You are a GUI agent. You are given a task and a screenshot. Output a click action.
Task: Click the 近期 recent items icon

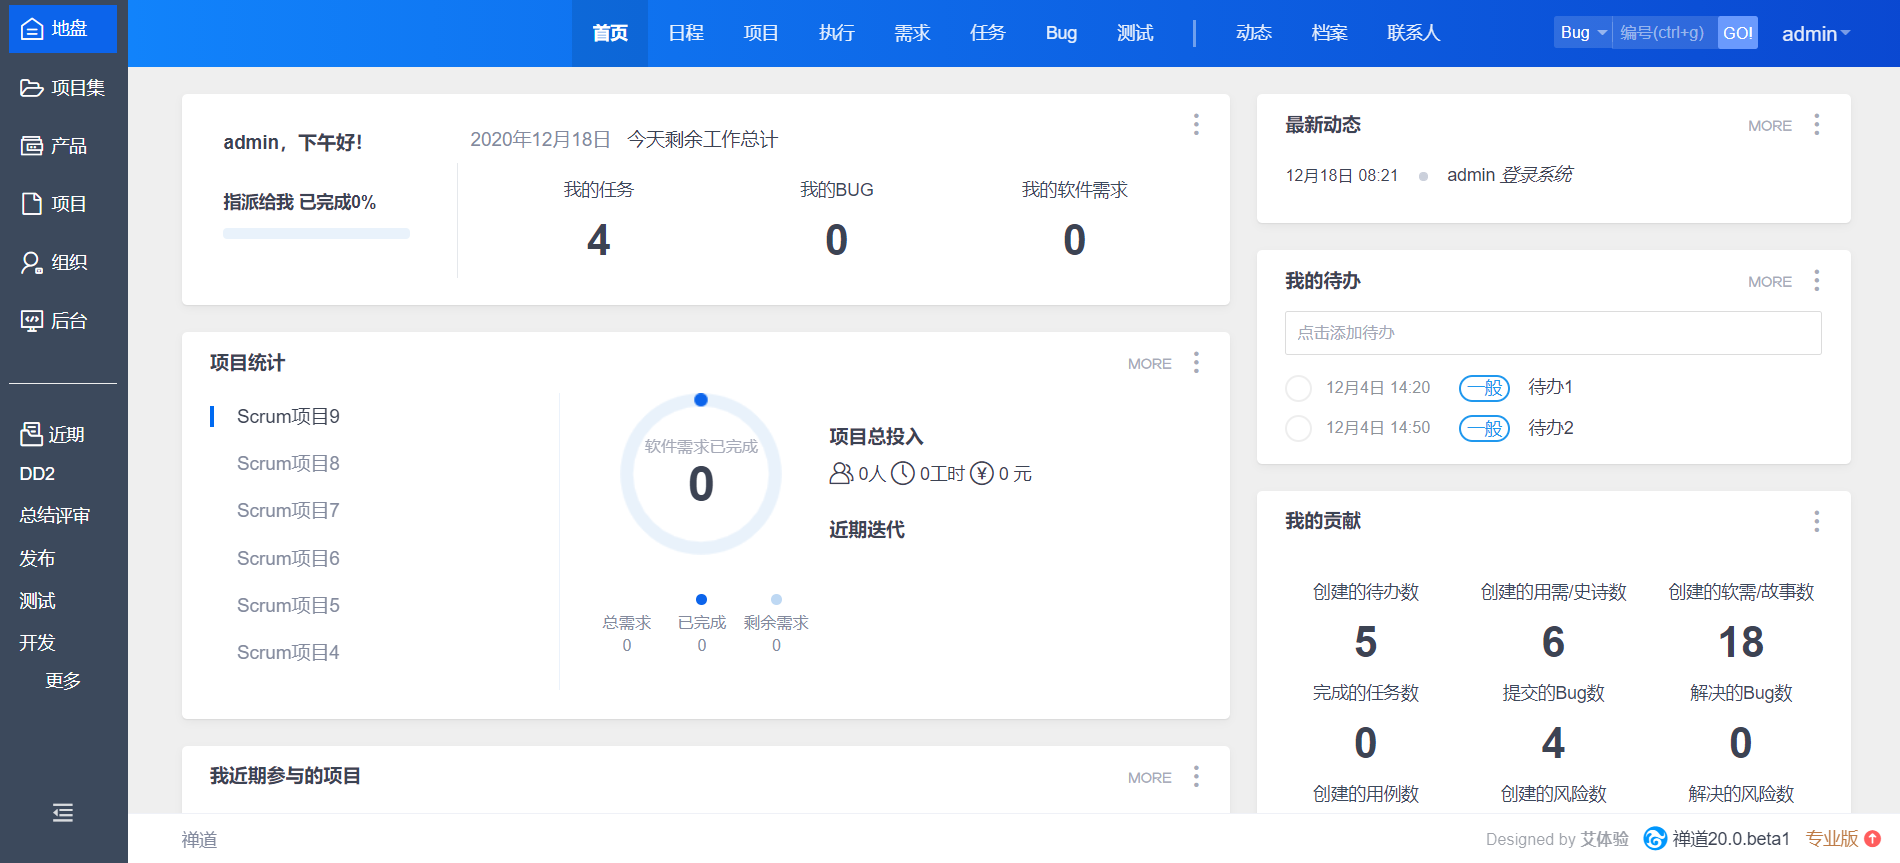(31, 434)
